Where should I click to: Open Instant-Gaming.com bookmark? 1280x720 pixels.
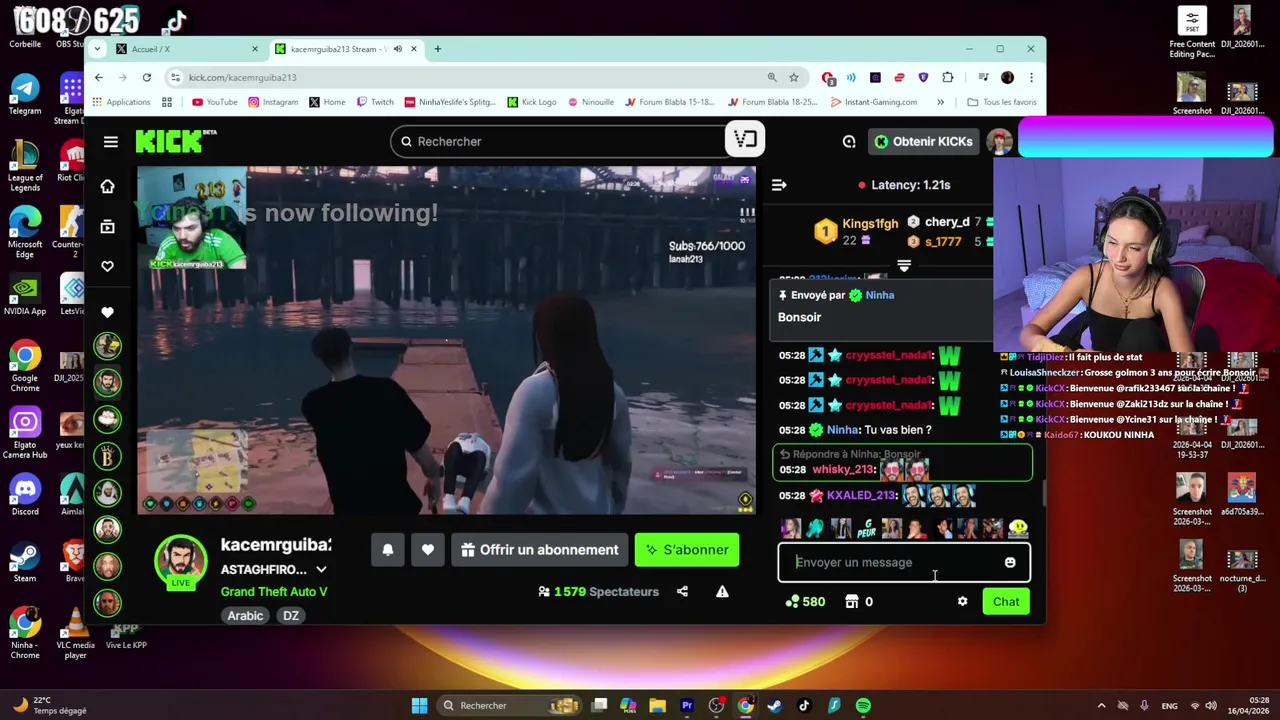coord(874,102)
